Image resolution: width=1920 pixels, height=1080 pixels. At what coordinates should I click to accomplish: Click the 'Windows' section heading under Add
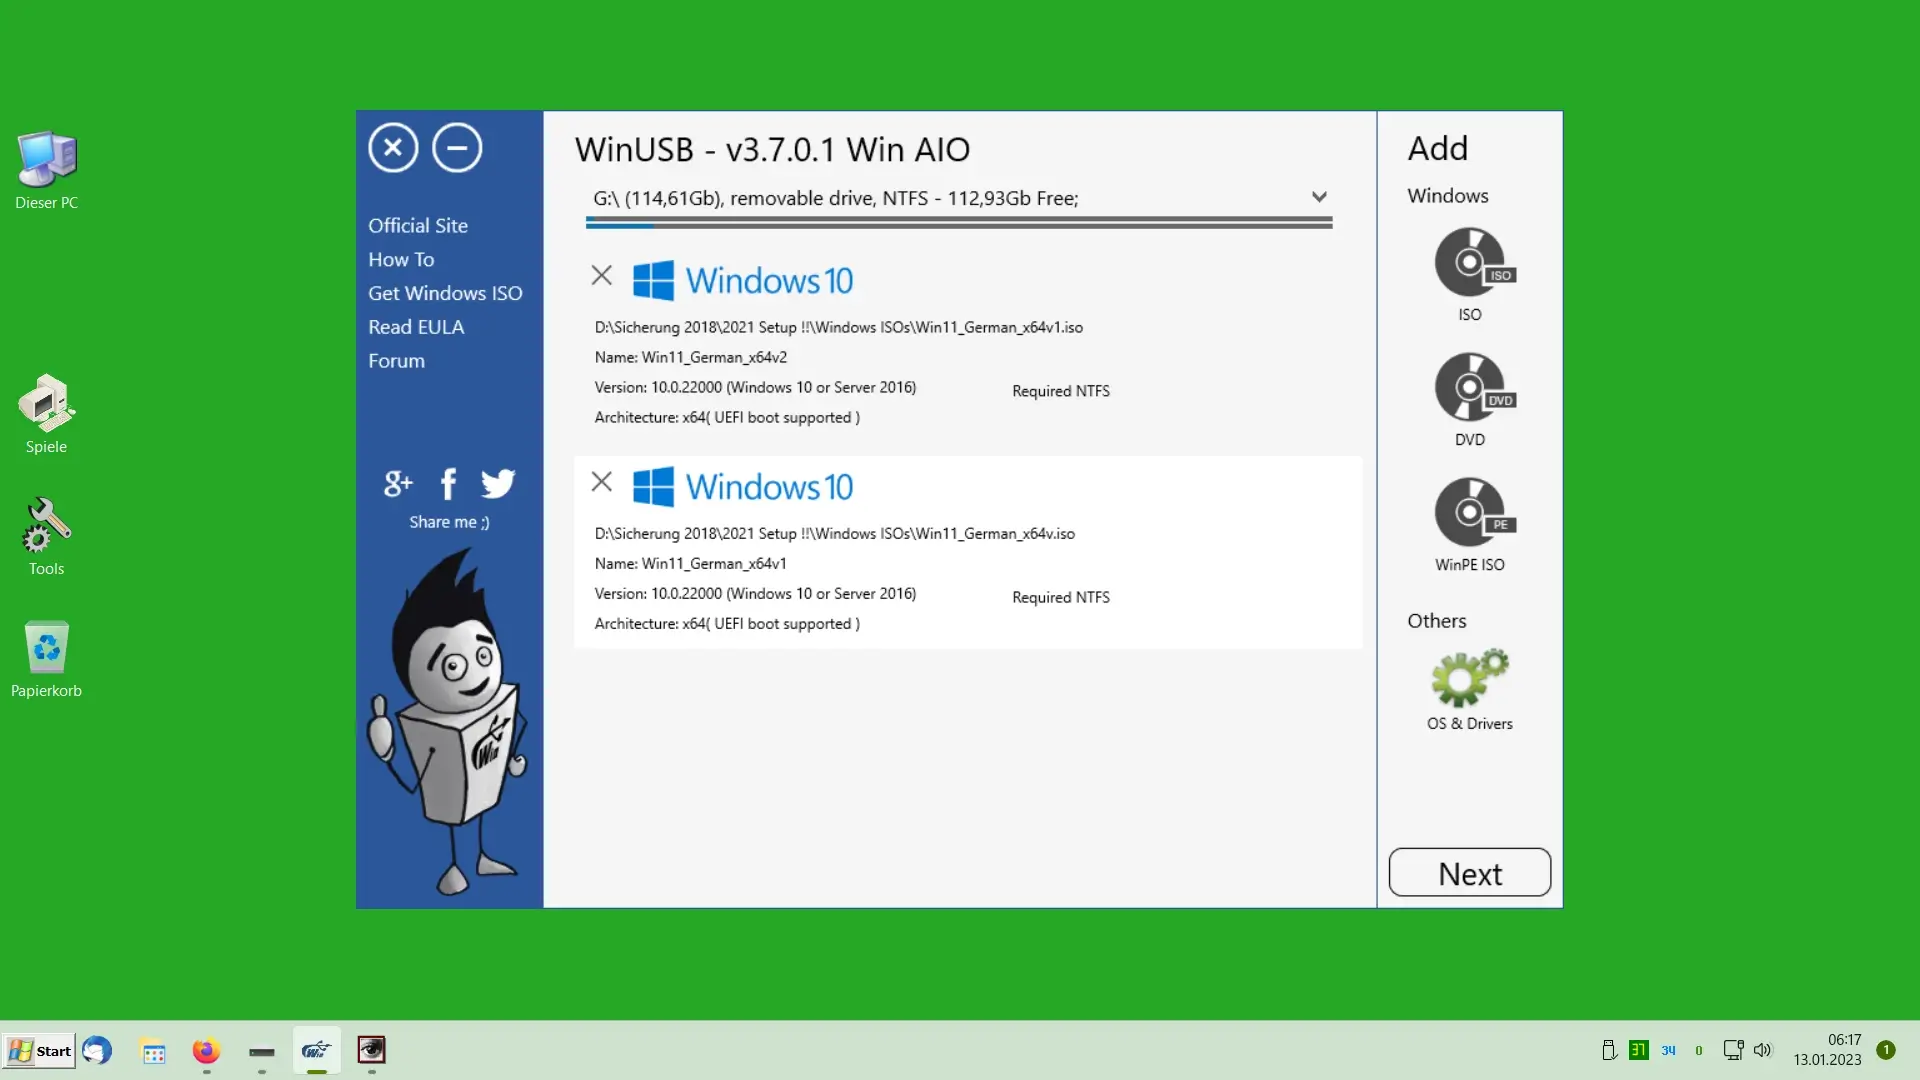coord(1448,196)
